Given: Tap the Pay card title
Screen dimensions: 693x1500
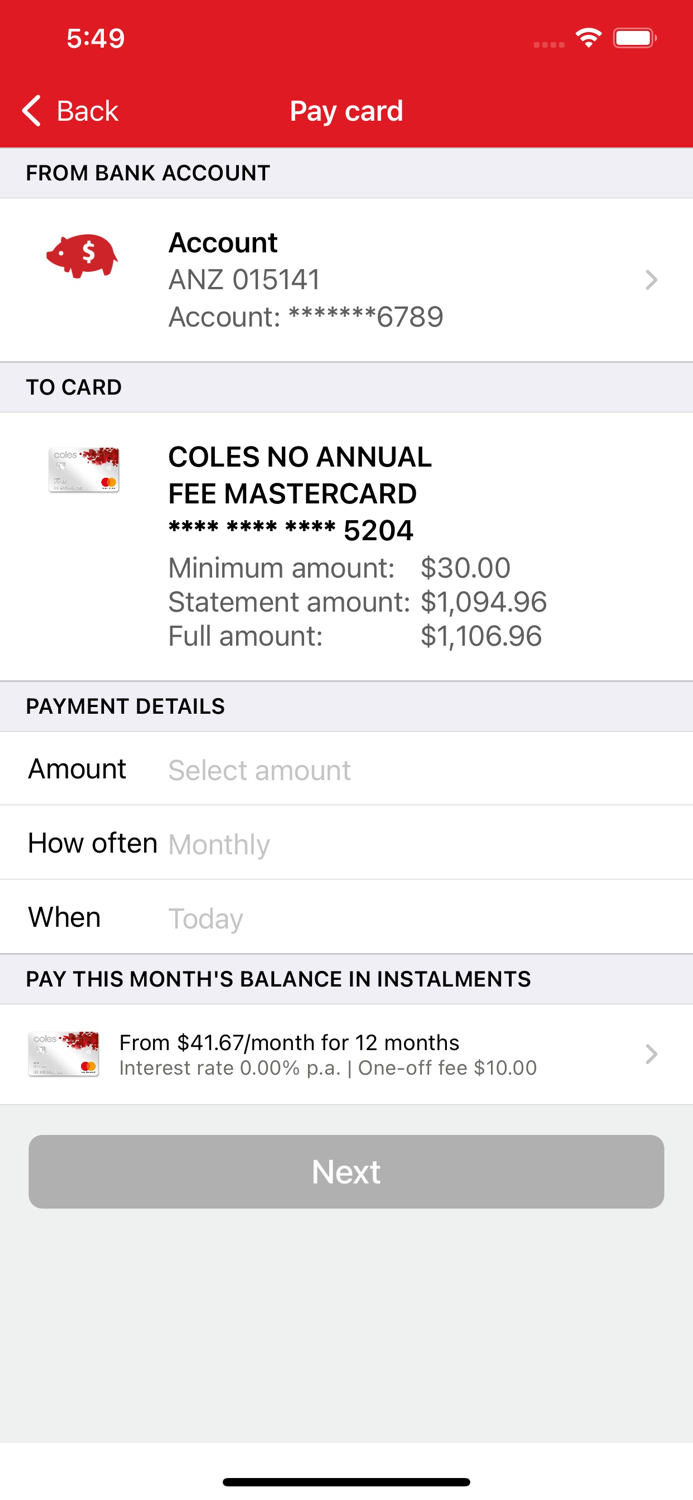Looking at the screenshot, I should [346, 111].
